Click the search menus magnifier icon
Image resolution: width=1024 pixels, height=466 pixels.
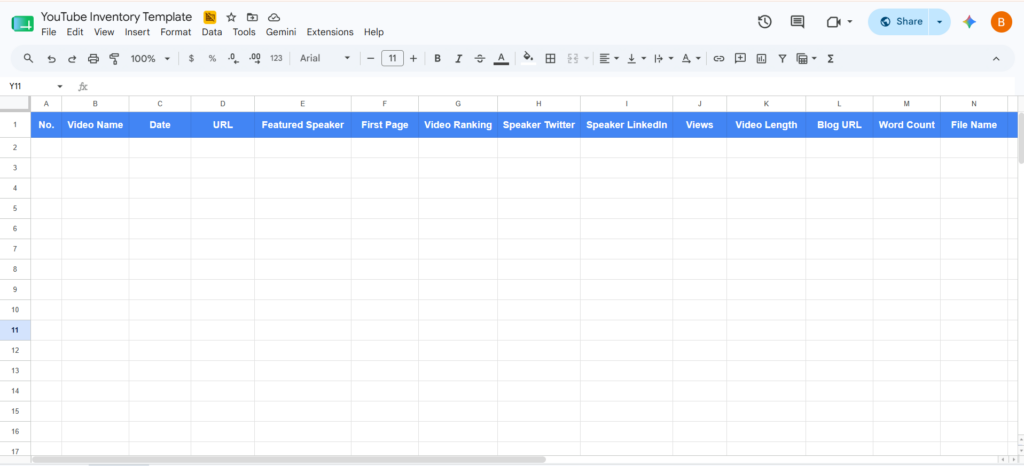click(x=28, y=59)
